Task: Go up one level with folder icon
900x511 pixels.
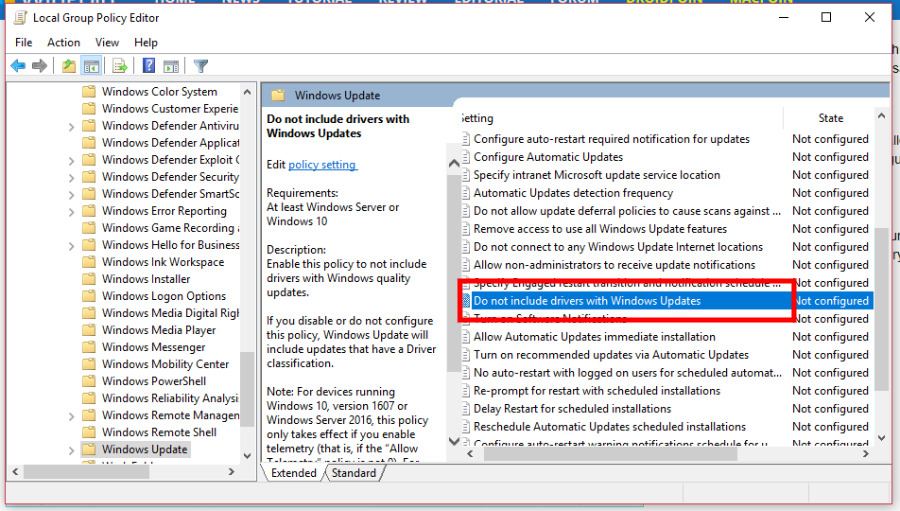Action: pyautogui.click(x=69, y=66)
